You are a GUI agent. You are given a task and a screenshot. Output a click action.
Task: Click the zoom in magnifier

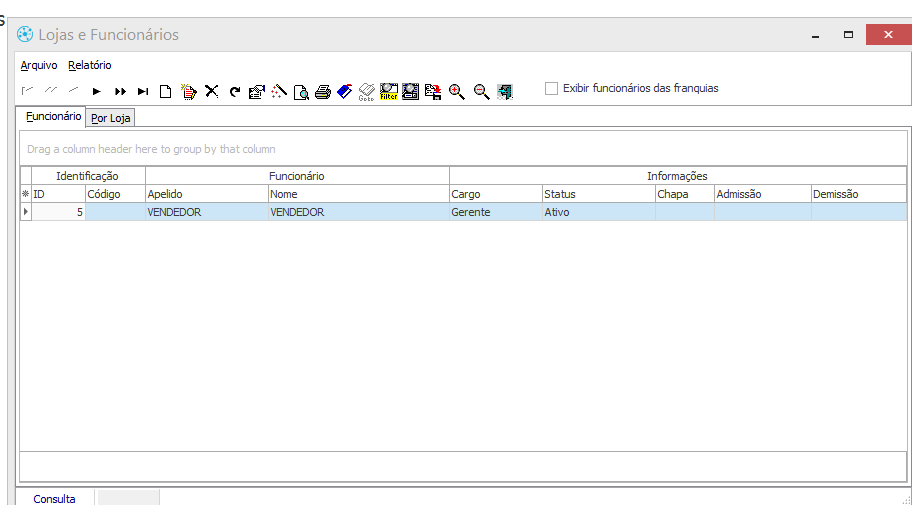(x=457, y=92)
